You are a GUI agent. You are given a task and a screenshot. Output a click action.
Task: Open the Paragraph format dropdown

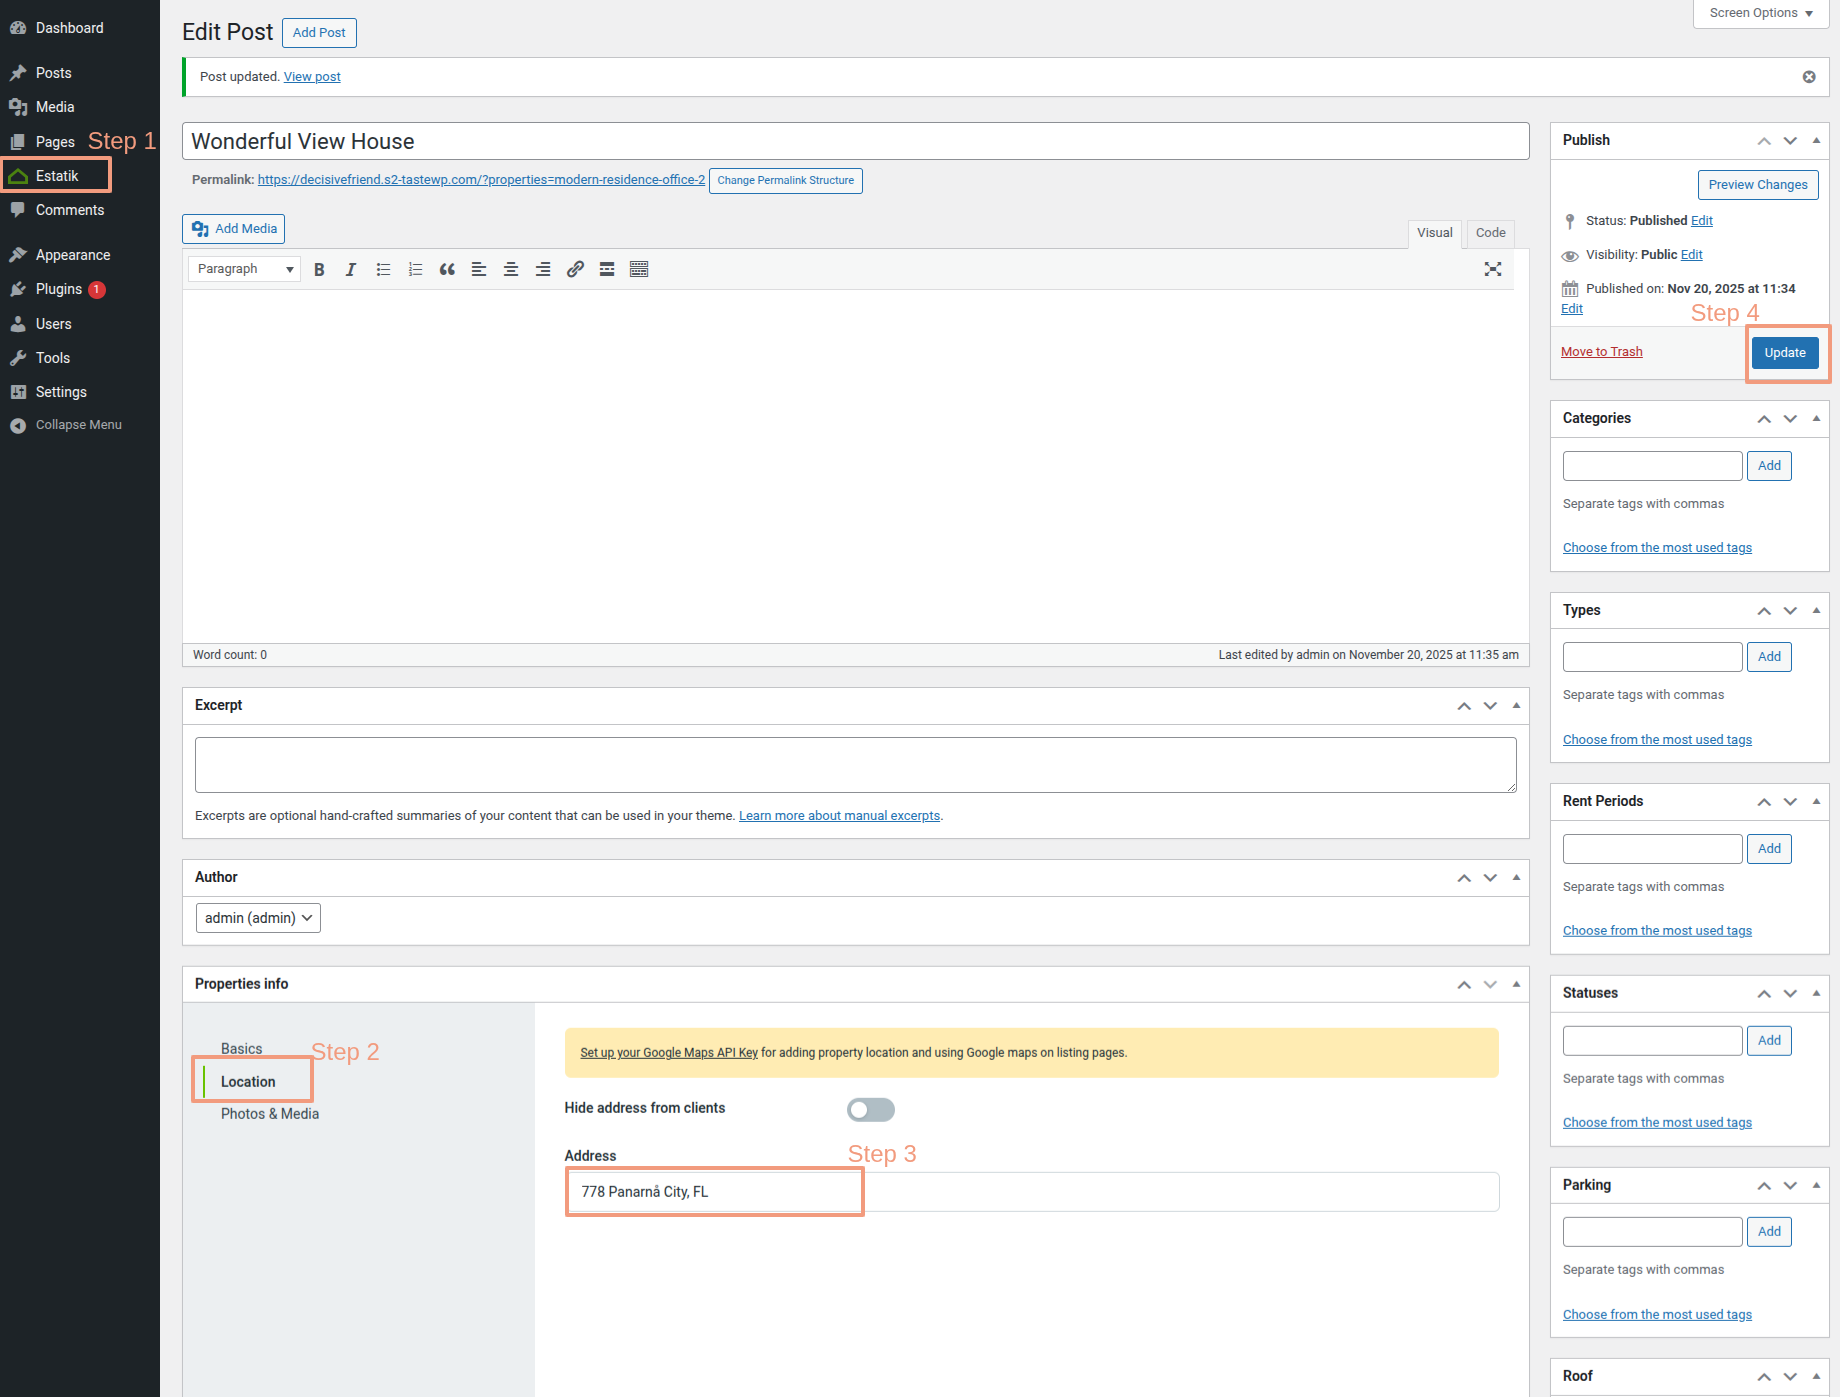245,269
